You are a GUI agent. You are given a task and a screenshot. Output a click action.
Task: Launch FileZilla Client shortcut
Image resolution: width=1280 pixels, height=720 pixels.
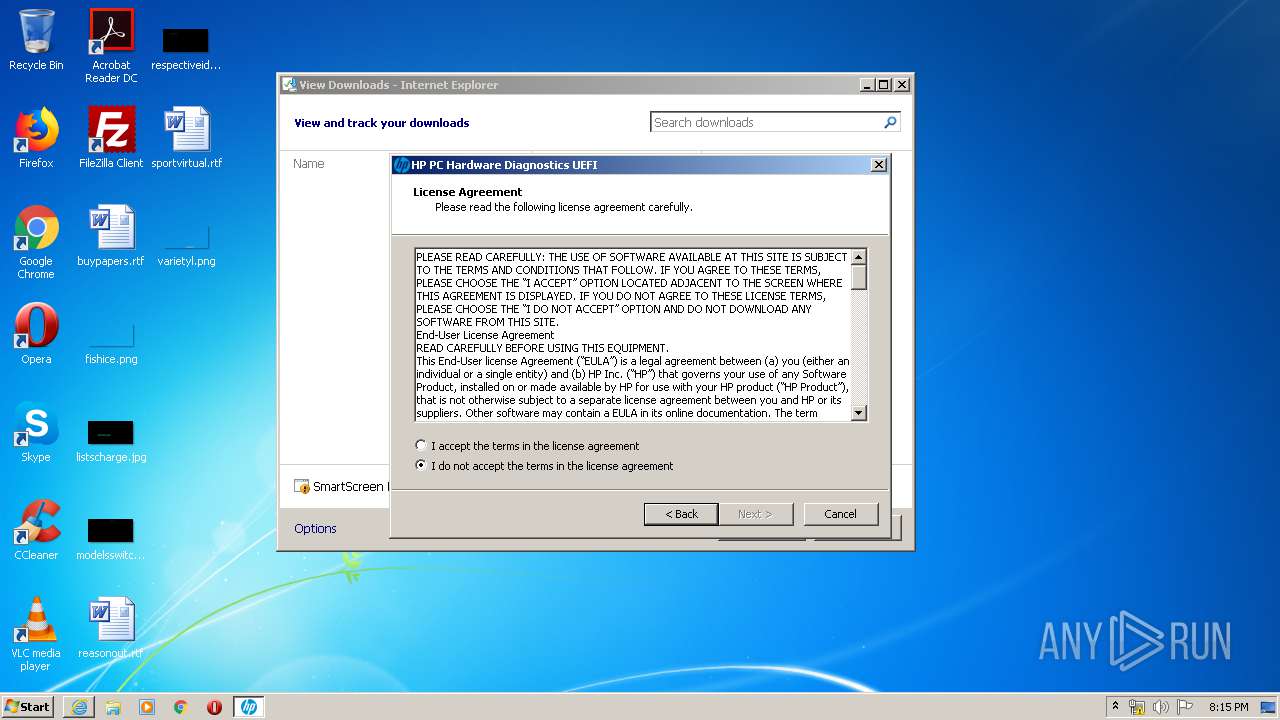pyautogui.click(x=111, y=138)
